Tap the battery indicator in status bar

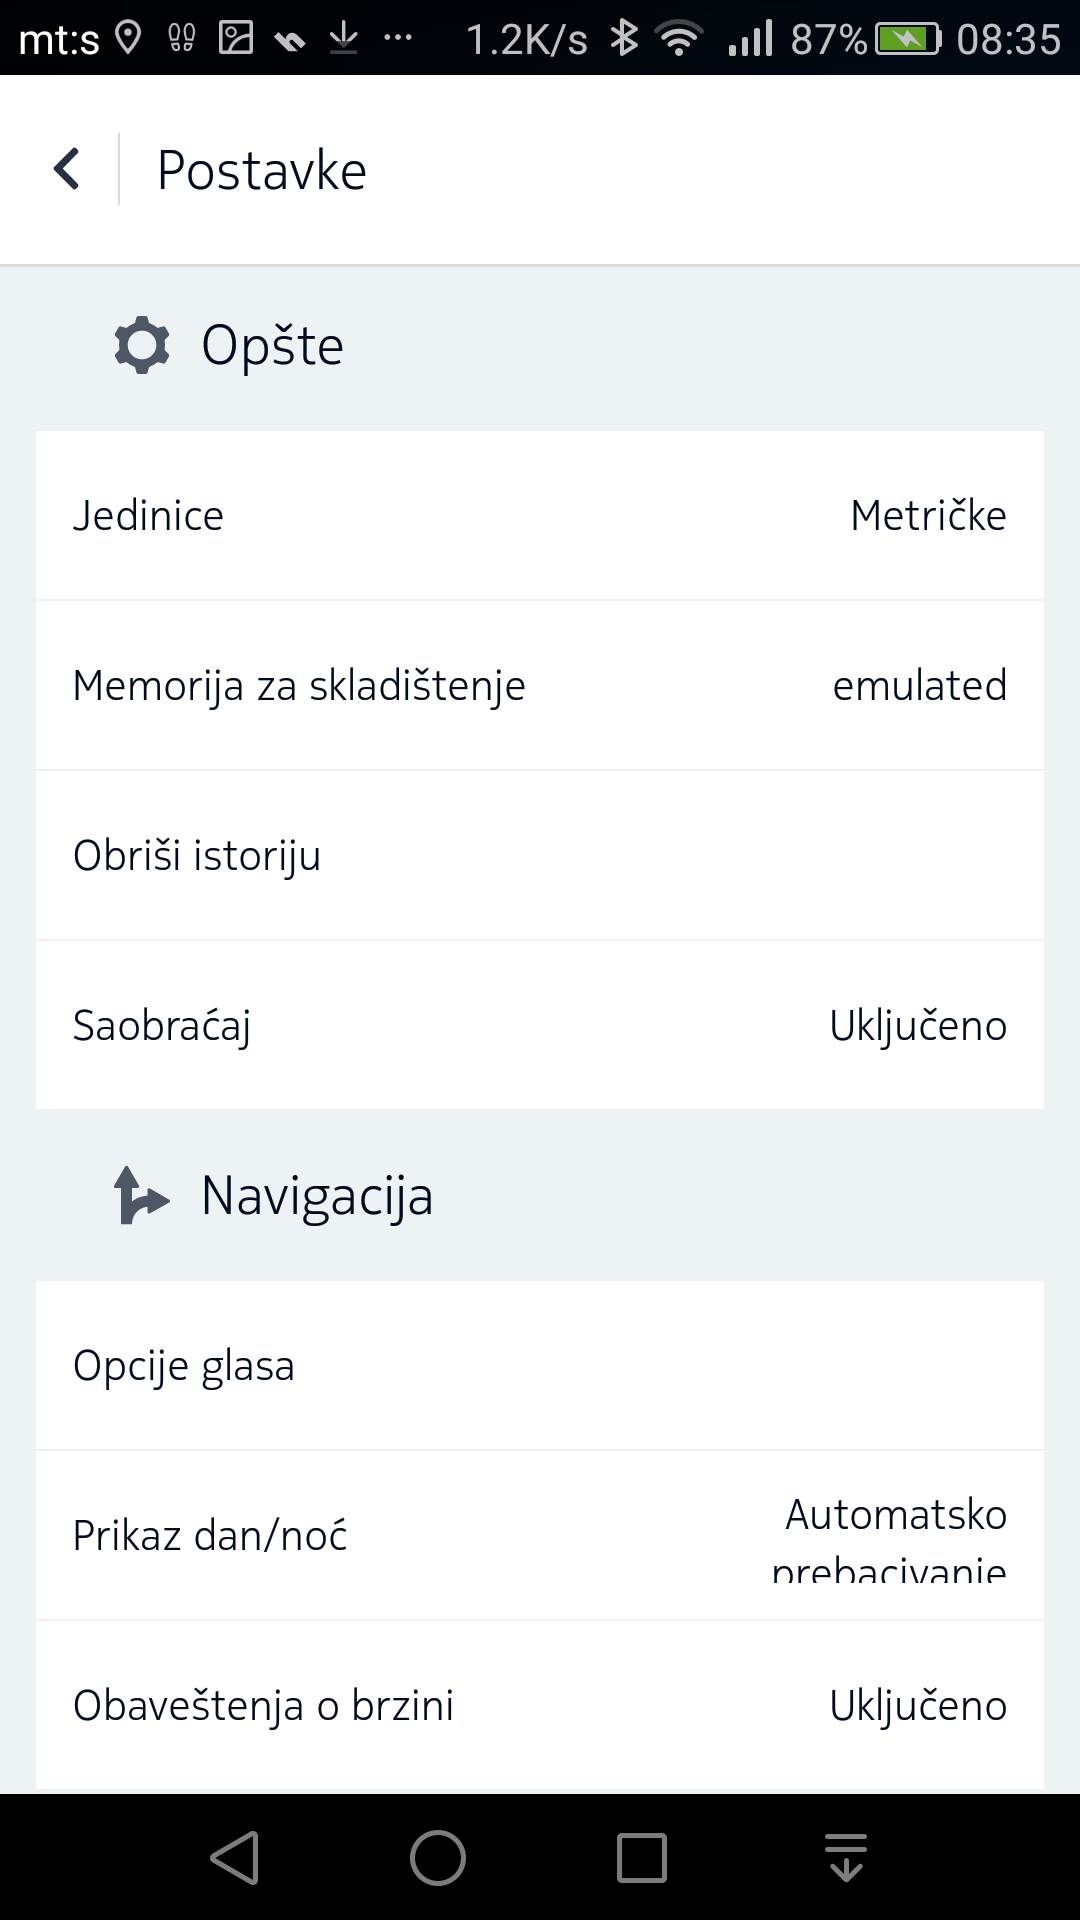tap(907, 39)
